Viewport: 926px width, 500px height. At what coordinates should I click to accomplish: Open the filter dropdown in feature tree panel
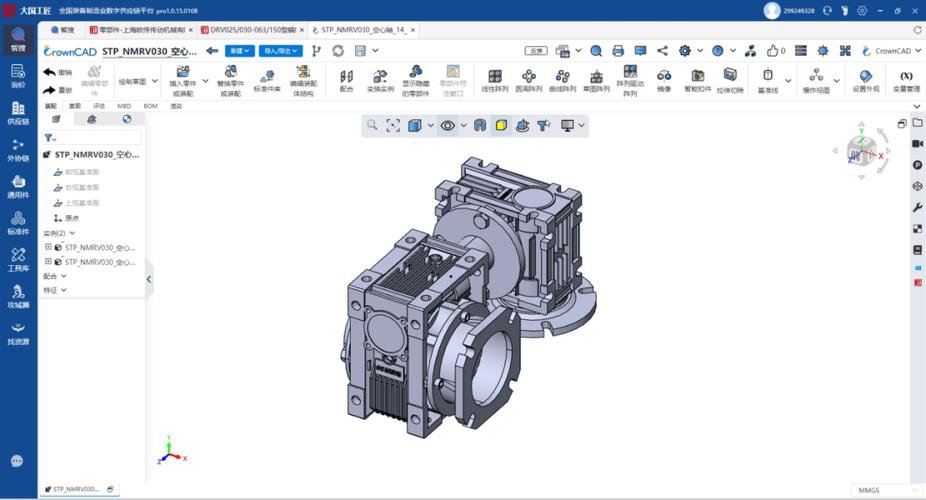pyautogui.click(x=50, y=138)
